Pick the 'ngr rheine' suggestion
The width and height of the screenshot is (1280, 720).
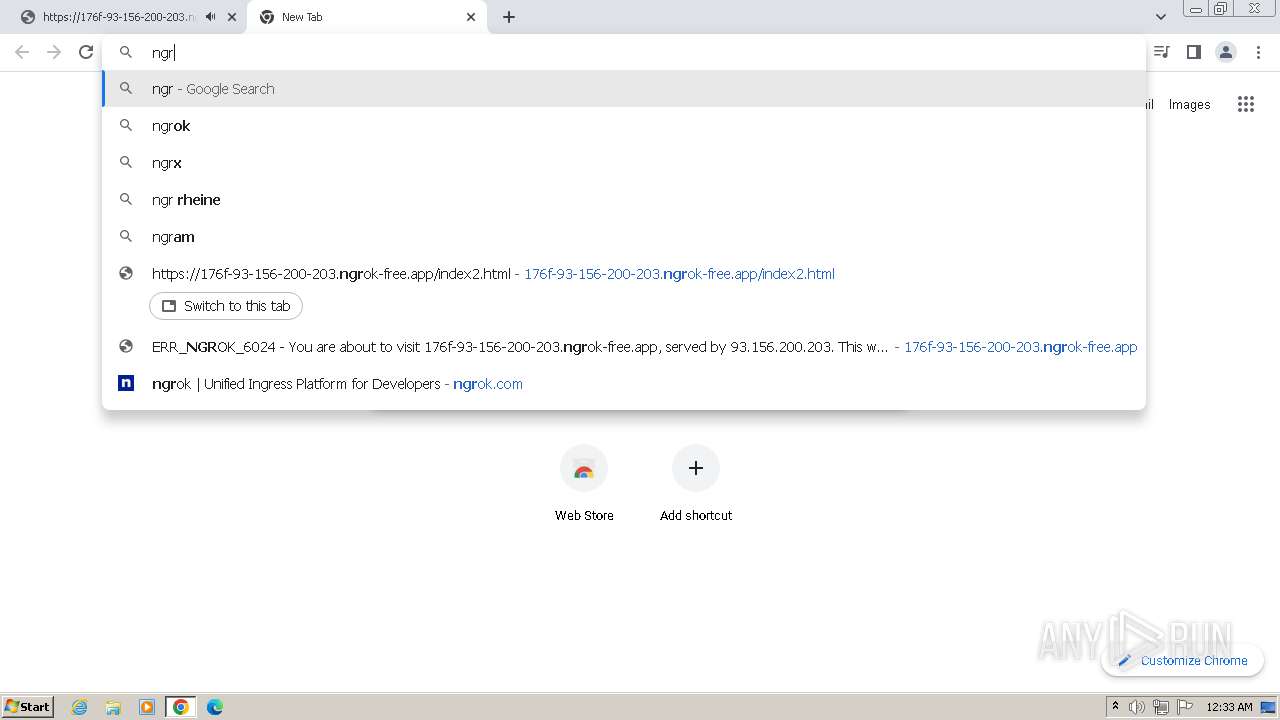click(624, 200)
